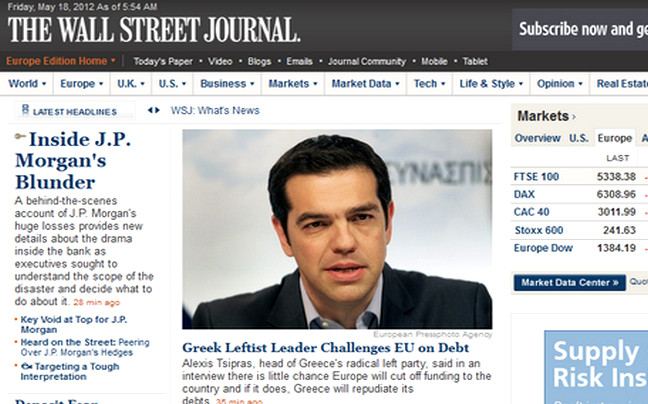Open Today's Paper link
This screenshot has height=404, width=648.
tap(163, 62)
